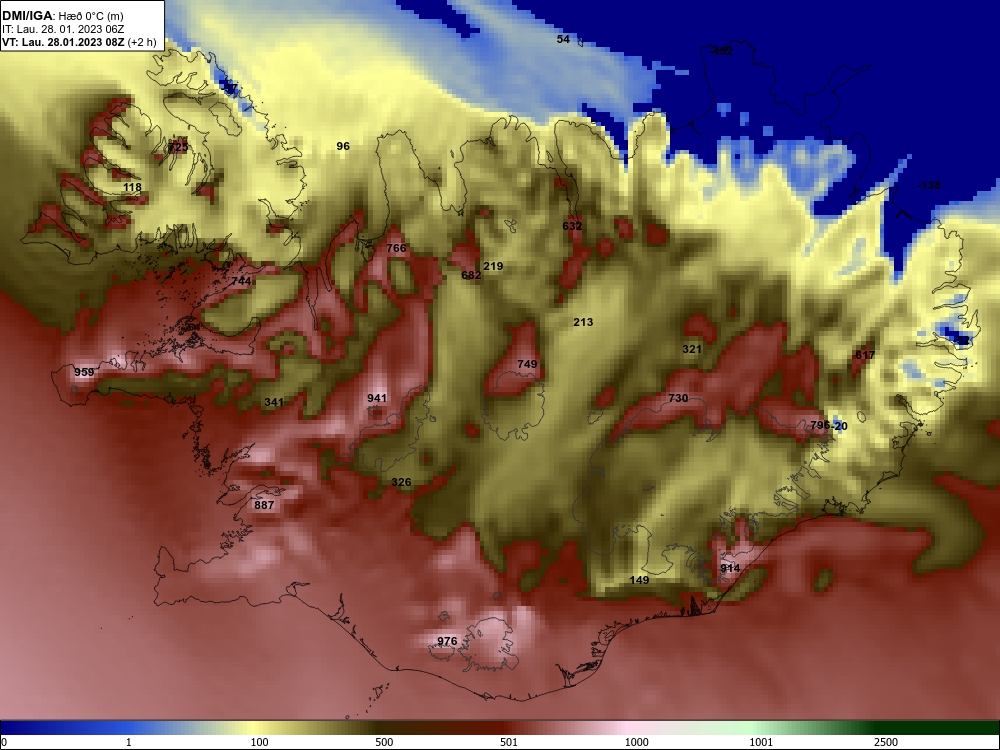Click the map value 149
The height and width of the screenshot is (750, 1000).
(x=639, y=580)
